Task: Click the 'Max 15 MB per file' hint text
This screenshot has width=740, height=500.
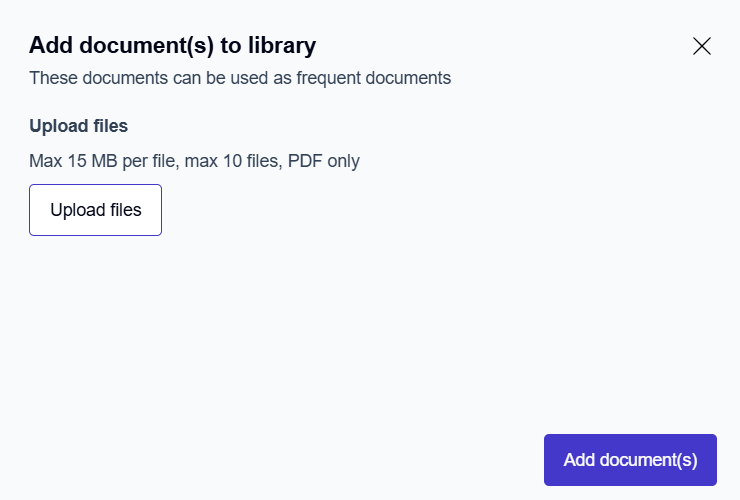Action: (x=102, y=161)
